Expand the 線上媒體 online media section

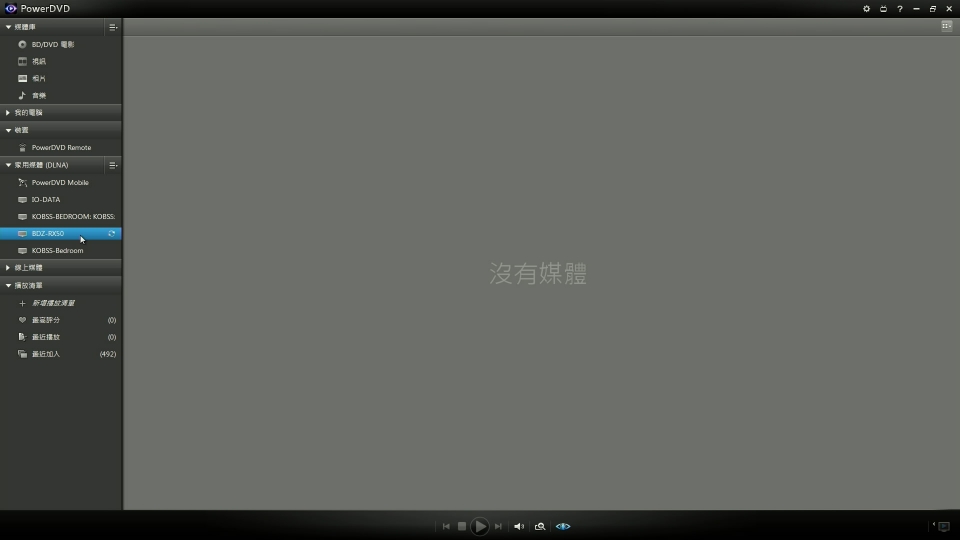click(x=8, y=268)
